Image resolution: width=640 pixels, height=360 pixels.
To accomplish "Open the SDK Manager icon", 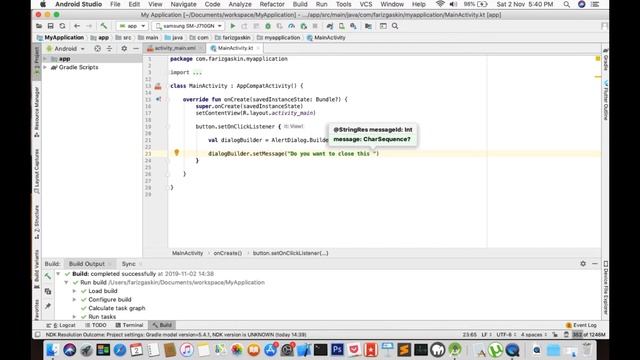I will 353,26.
